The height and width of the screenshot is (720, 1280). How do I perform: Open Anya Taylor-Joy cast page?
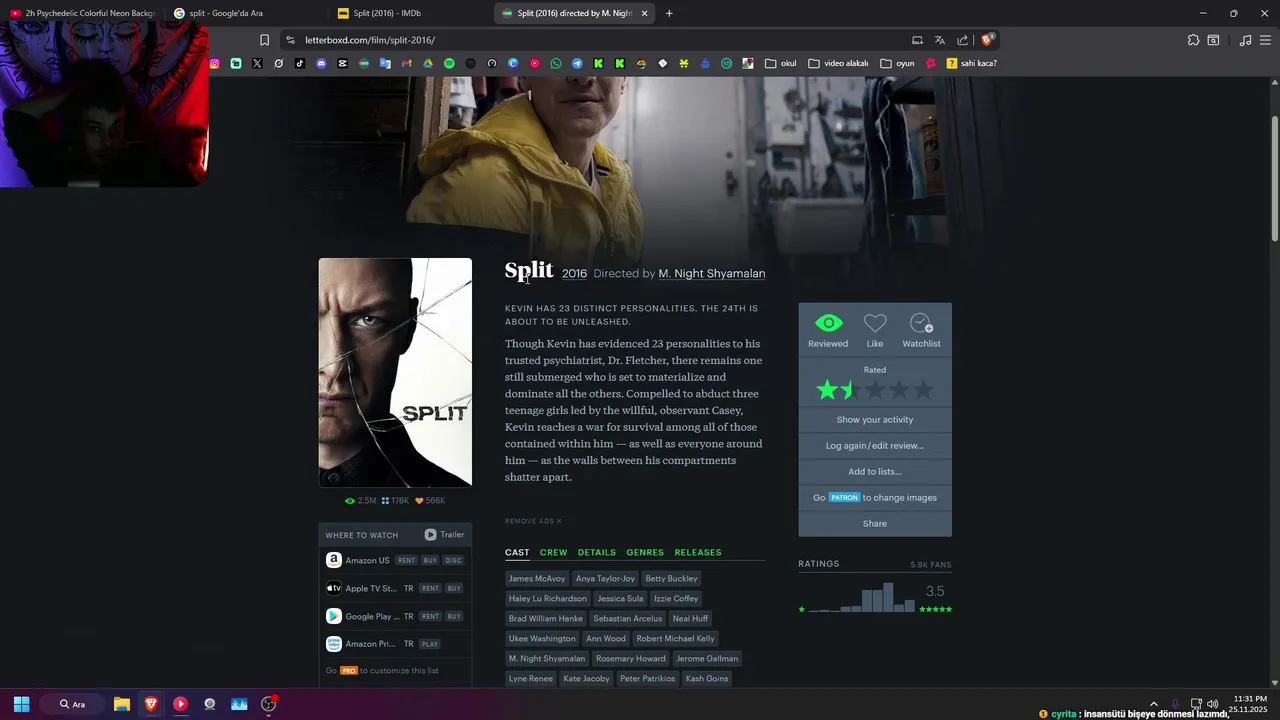click(605, 578)
